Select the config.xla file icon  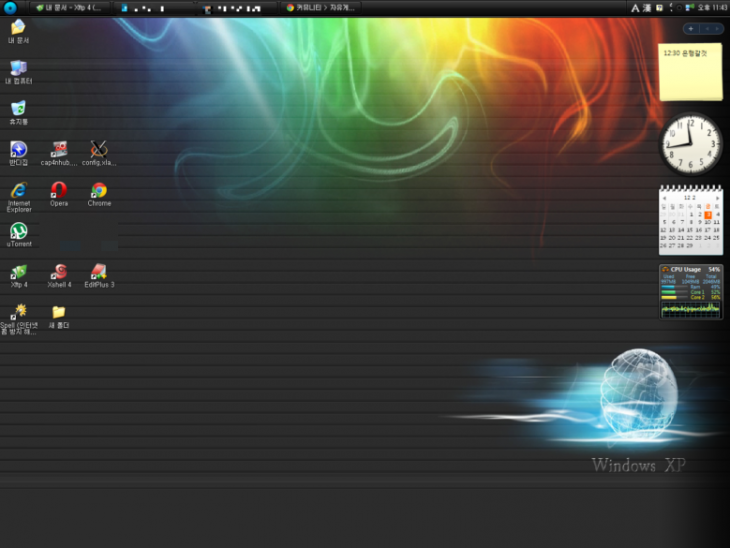pyautogui.click(x=99, y=149)
